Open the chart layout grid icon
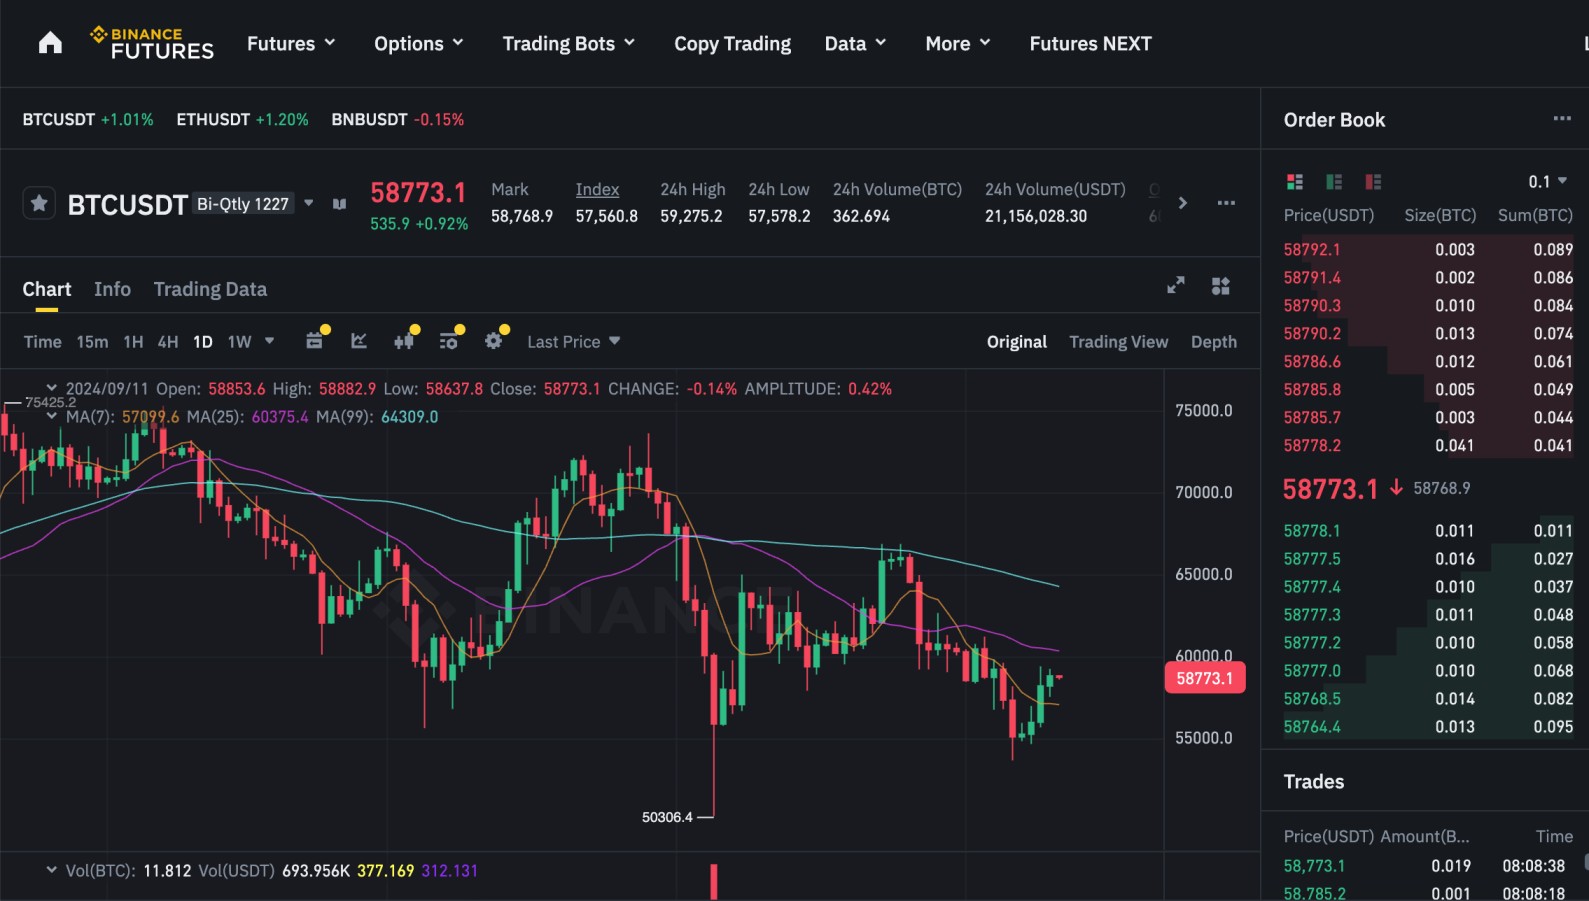 tap(1221, 286)
